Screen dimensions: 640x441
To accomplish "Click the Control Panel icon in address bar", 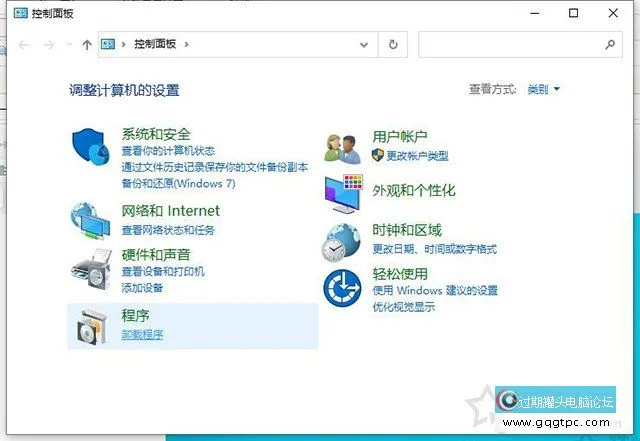I will pyautogui.click(x=108, y=44).
